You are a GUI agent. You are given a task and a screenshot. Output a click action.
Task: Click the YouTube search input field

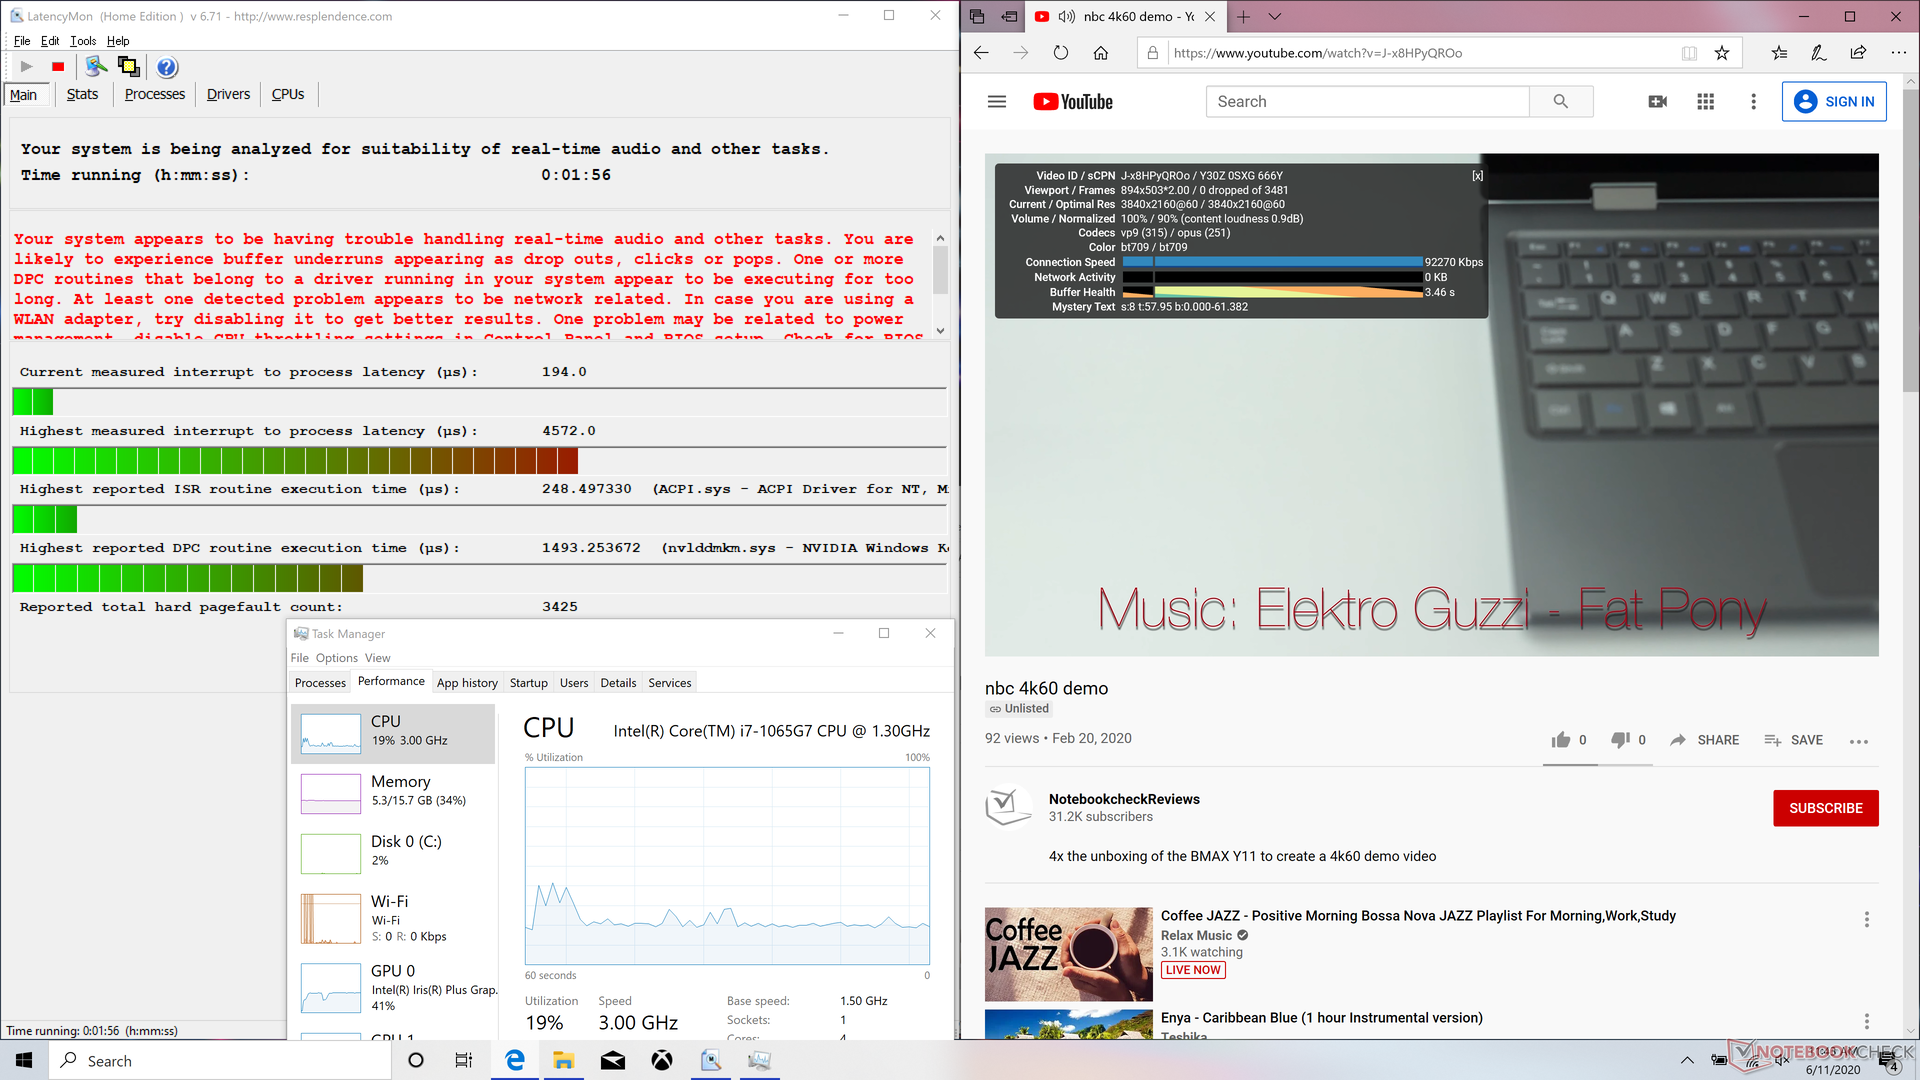pyautogui.click(x=1366, y=102)
